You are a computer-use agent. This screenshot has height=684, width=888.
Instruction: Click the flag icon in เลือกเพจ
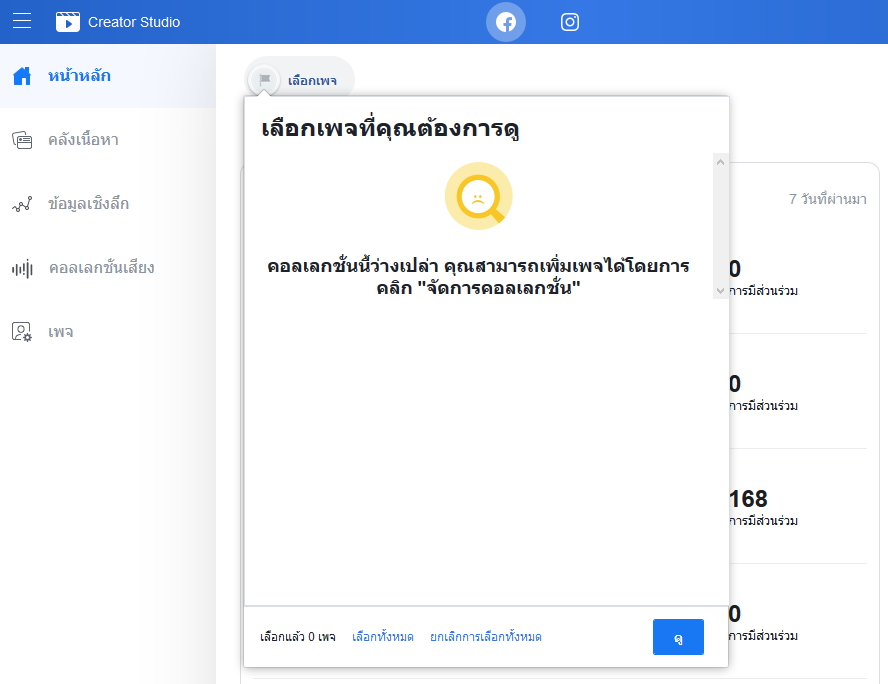pos(264,80)
